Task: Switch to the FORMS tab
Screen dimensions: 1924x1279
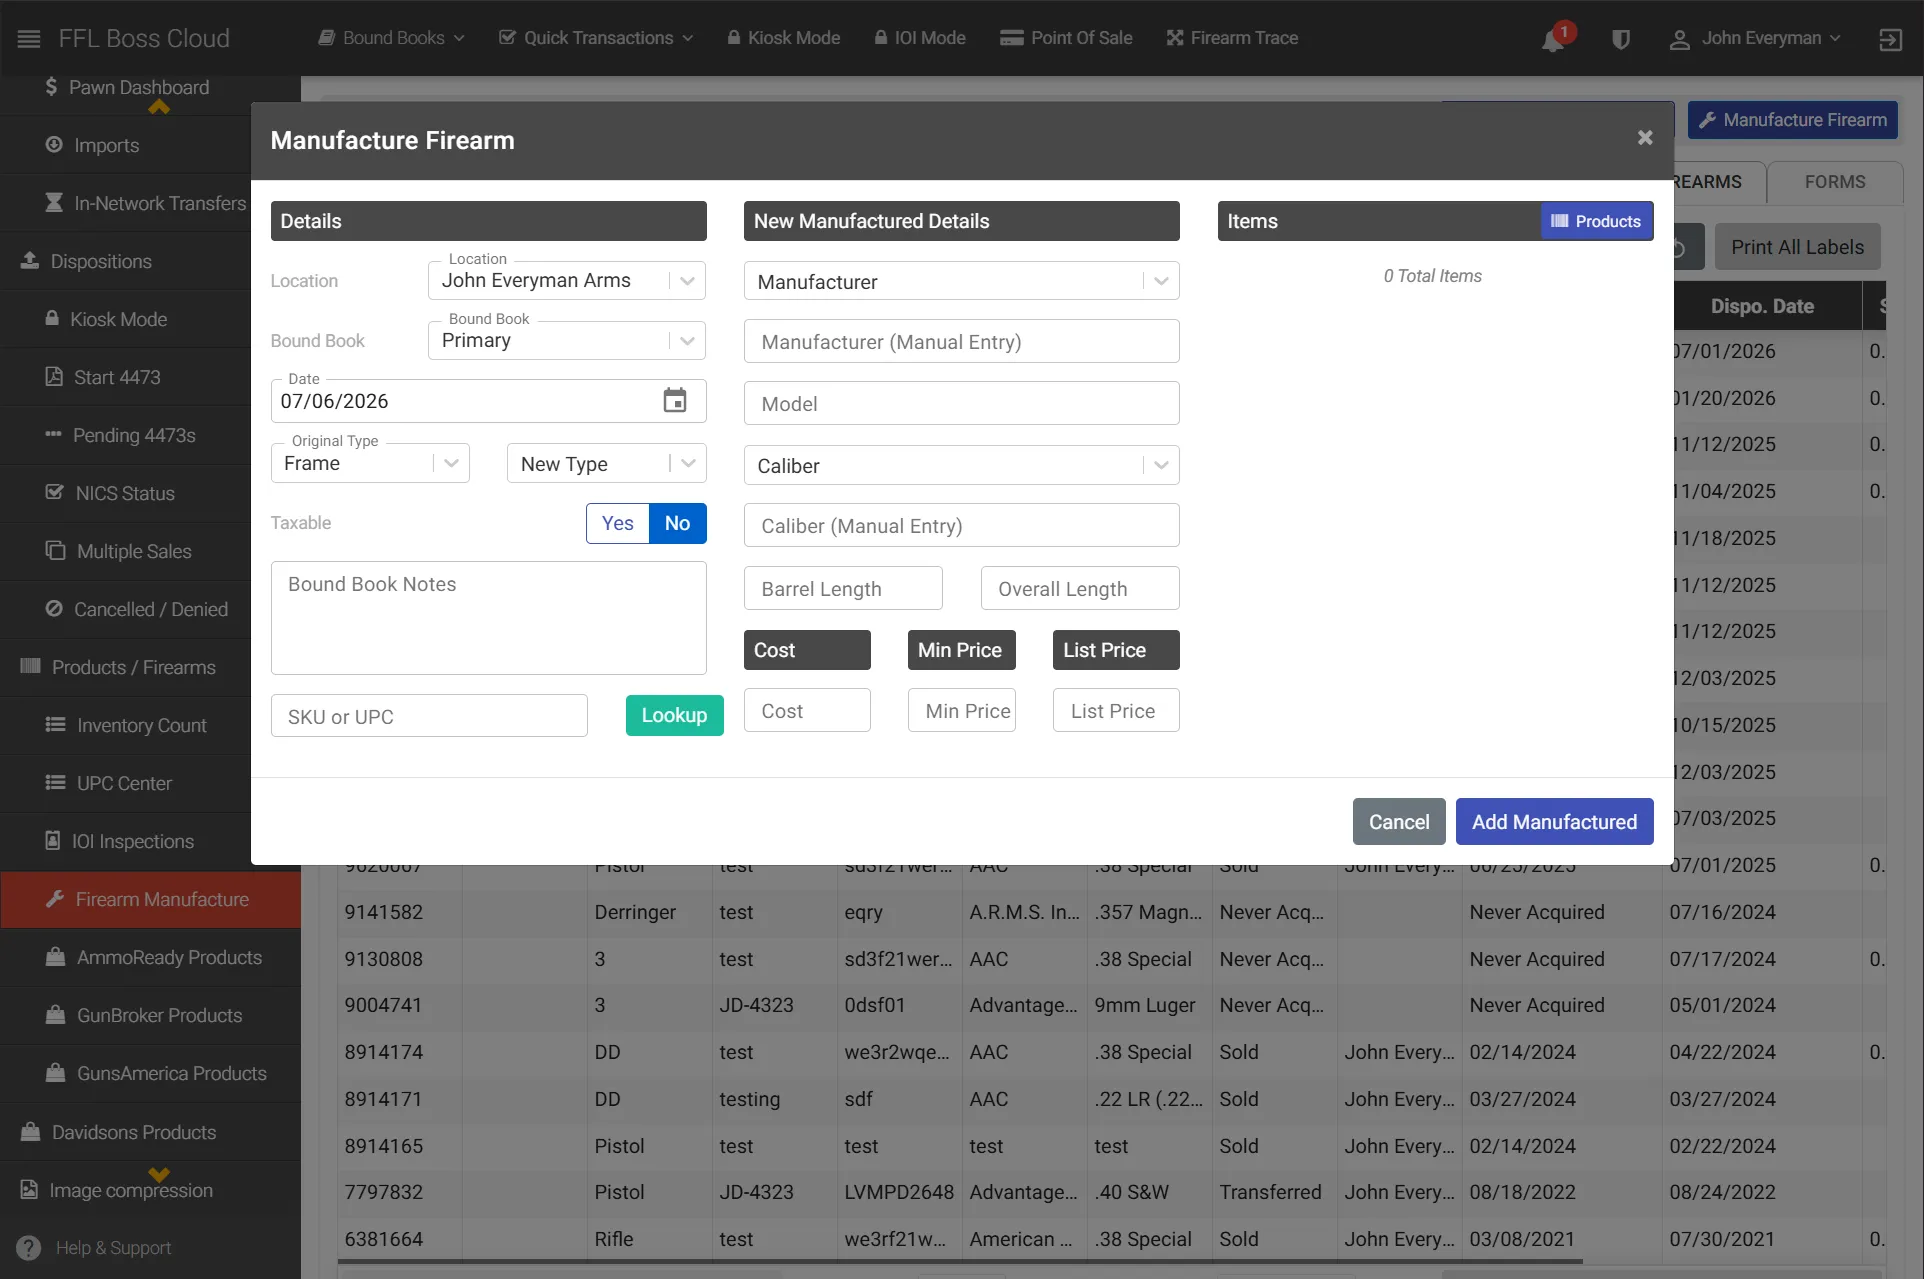Action: click(x=1834, y=182)
